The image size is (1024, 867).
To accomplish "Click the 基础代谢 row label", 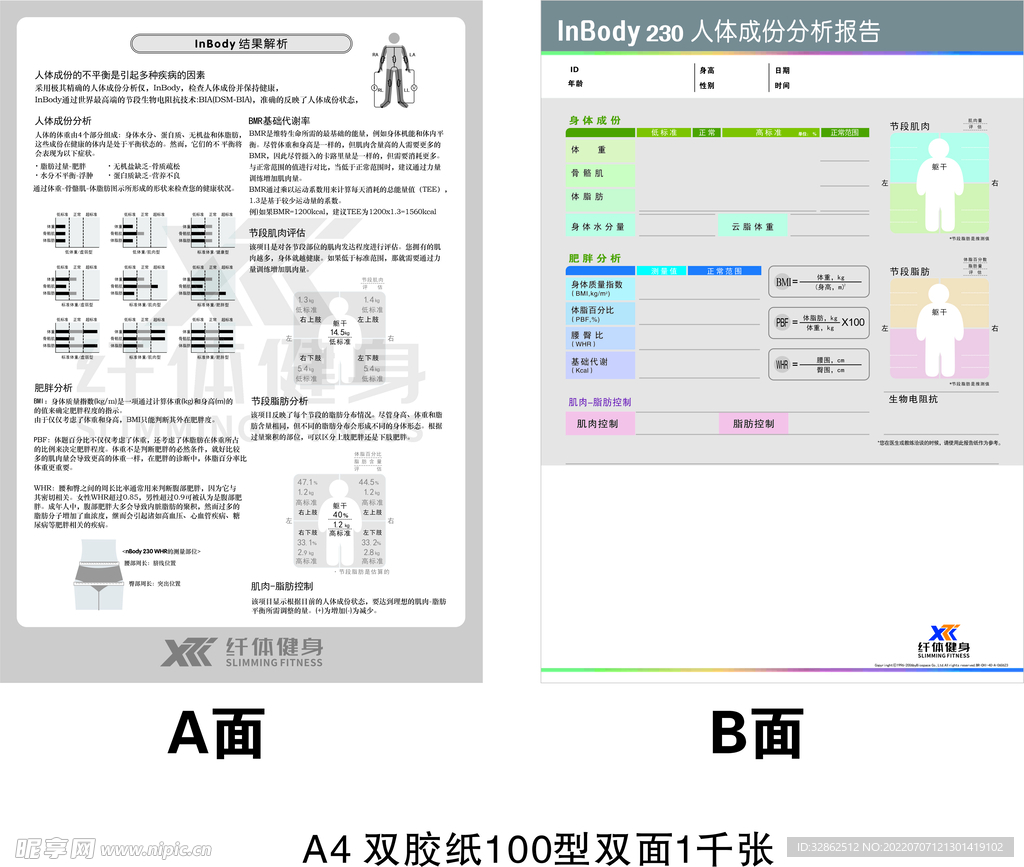I will pos(600,365).
